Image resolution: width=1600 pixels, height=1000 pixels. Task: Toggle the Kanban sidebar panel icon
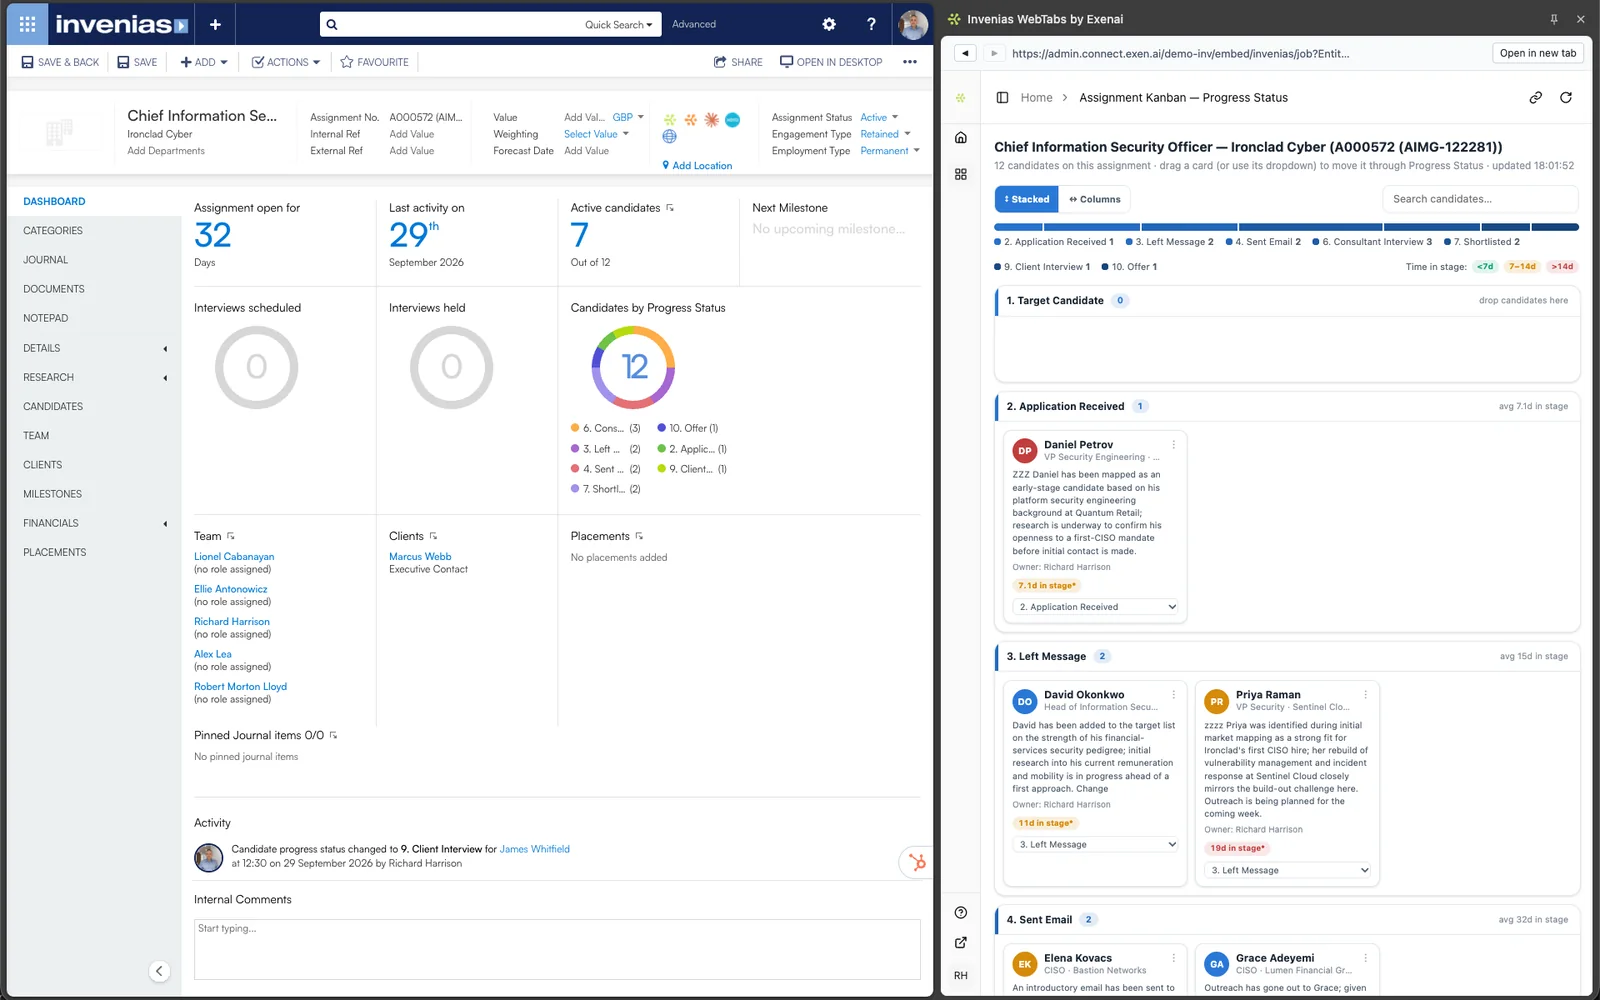coord(1003,97)
